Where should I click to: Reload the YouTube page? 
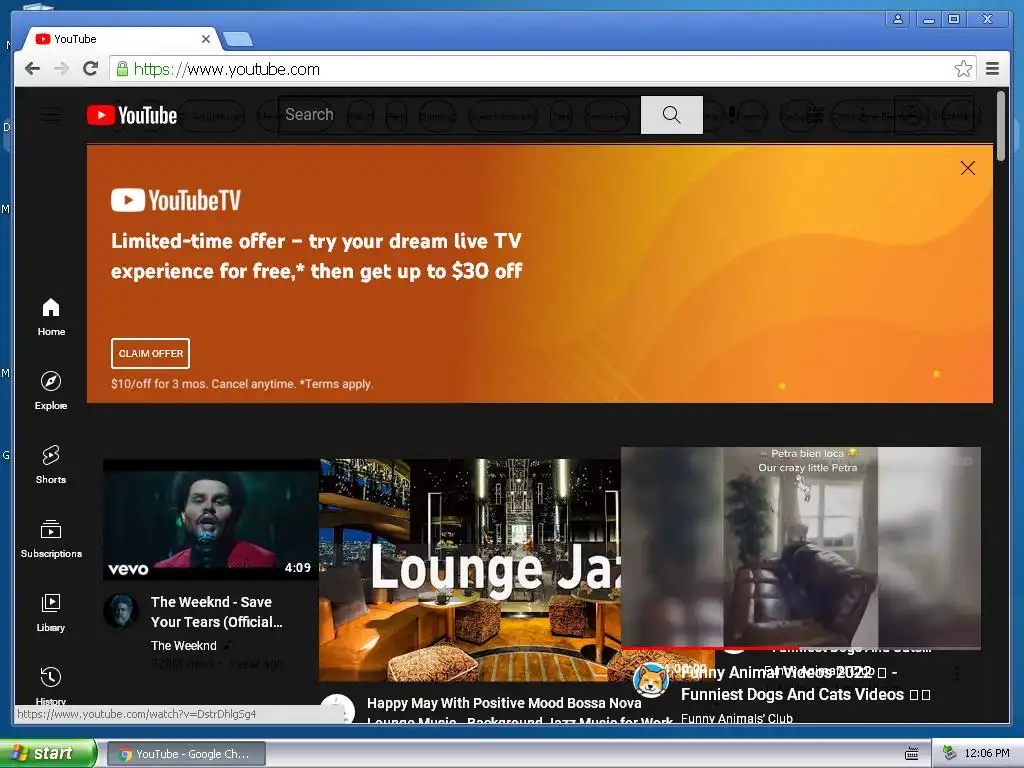91,69
